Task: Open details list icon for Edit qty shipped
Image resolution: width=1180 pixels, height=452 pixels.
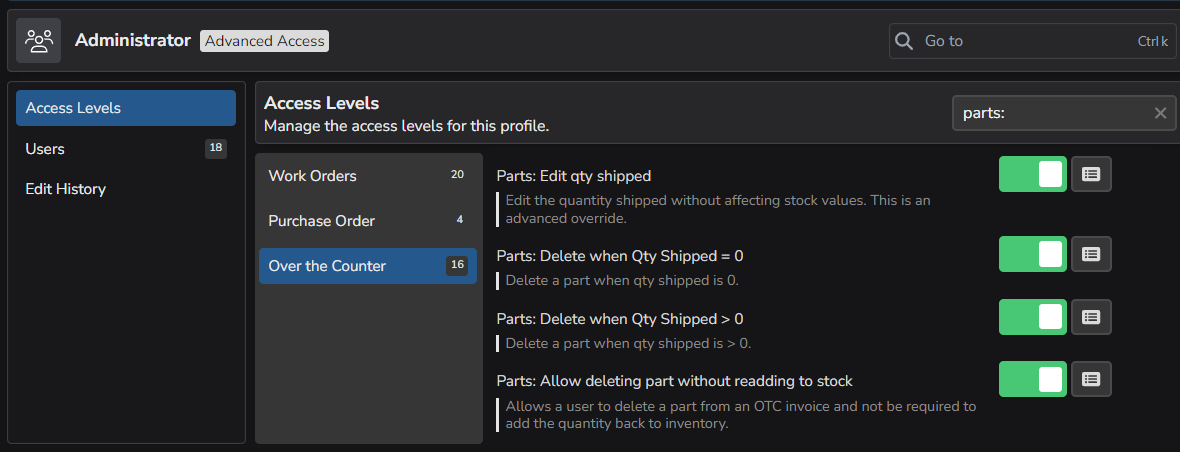Action: [x=1091, y=174]
